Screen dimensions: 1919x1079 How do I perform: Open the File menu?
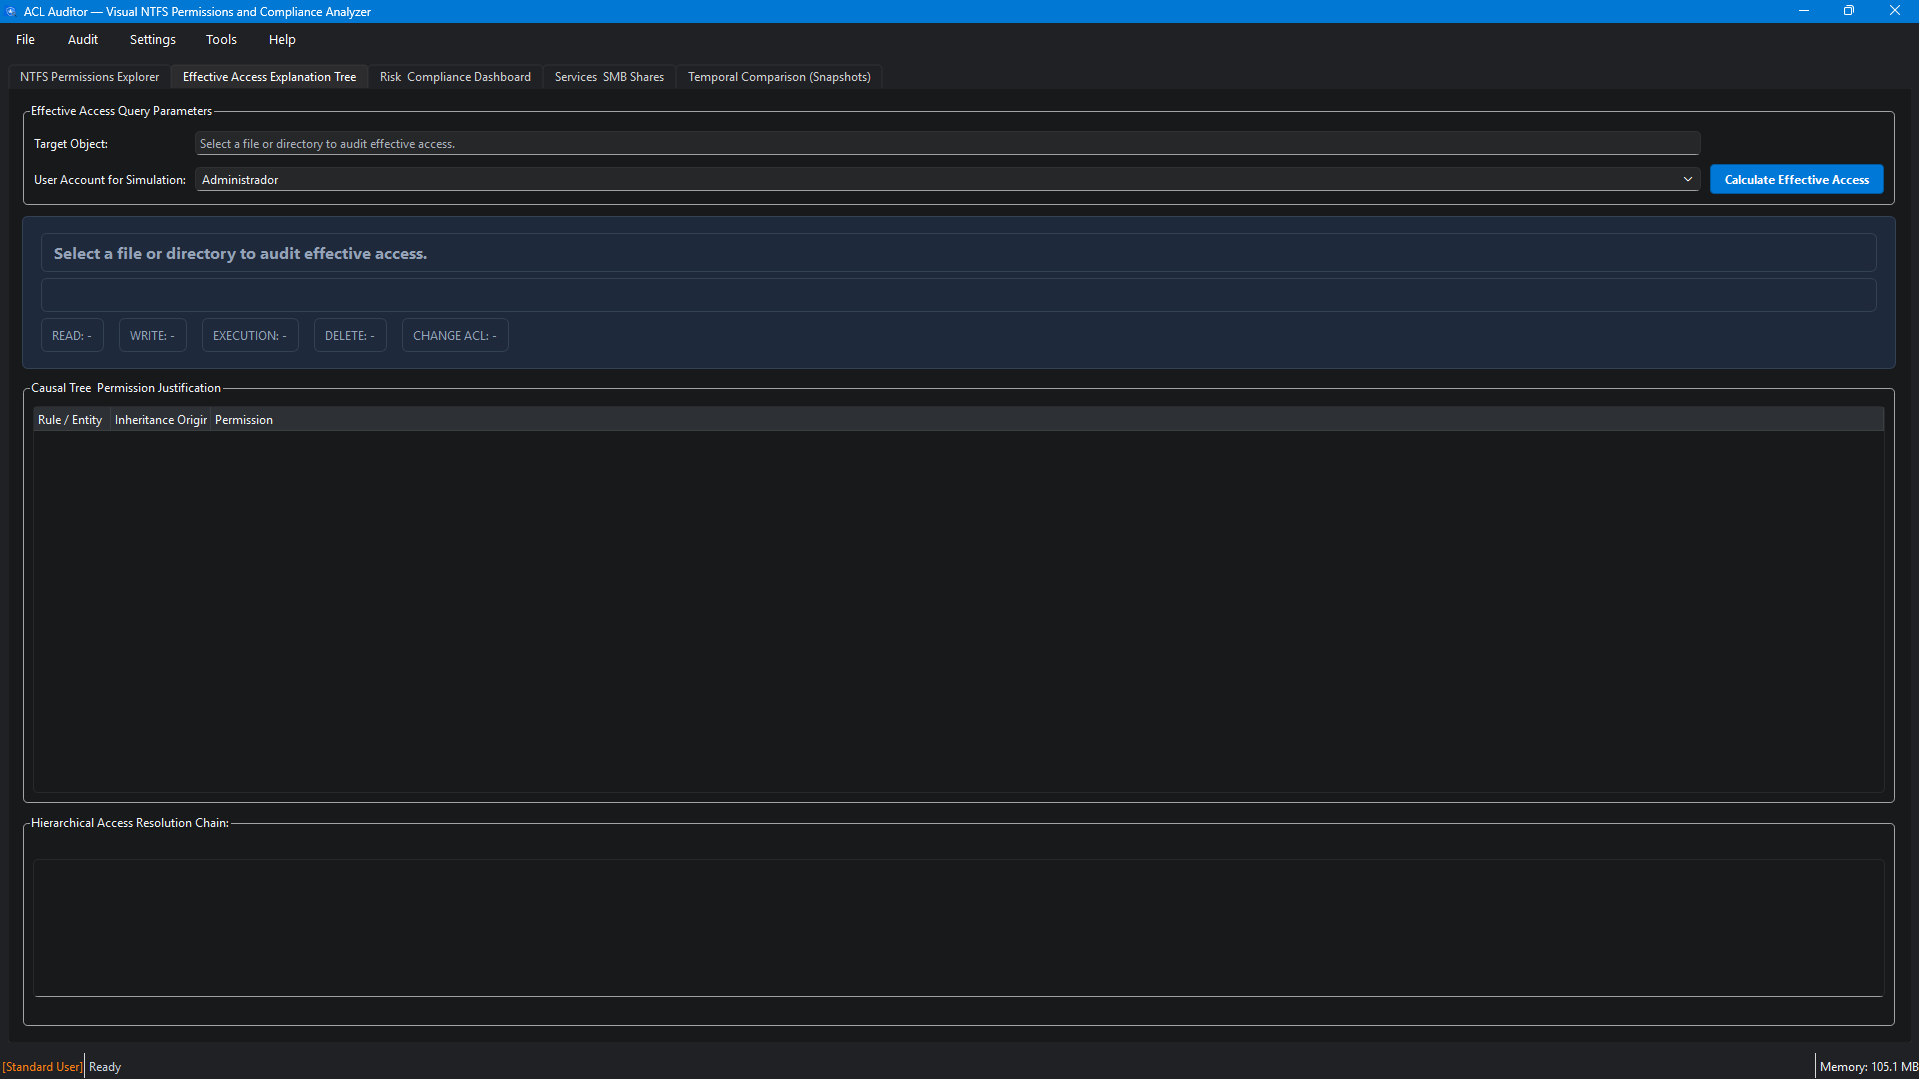click(x=25, y=40)
